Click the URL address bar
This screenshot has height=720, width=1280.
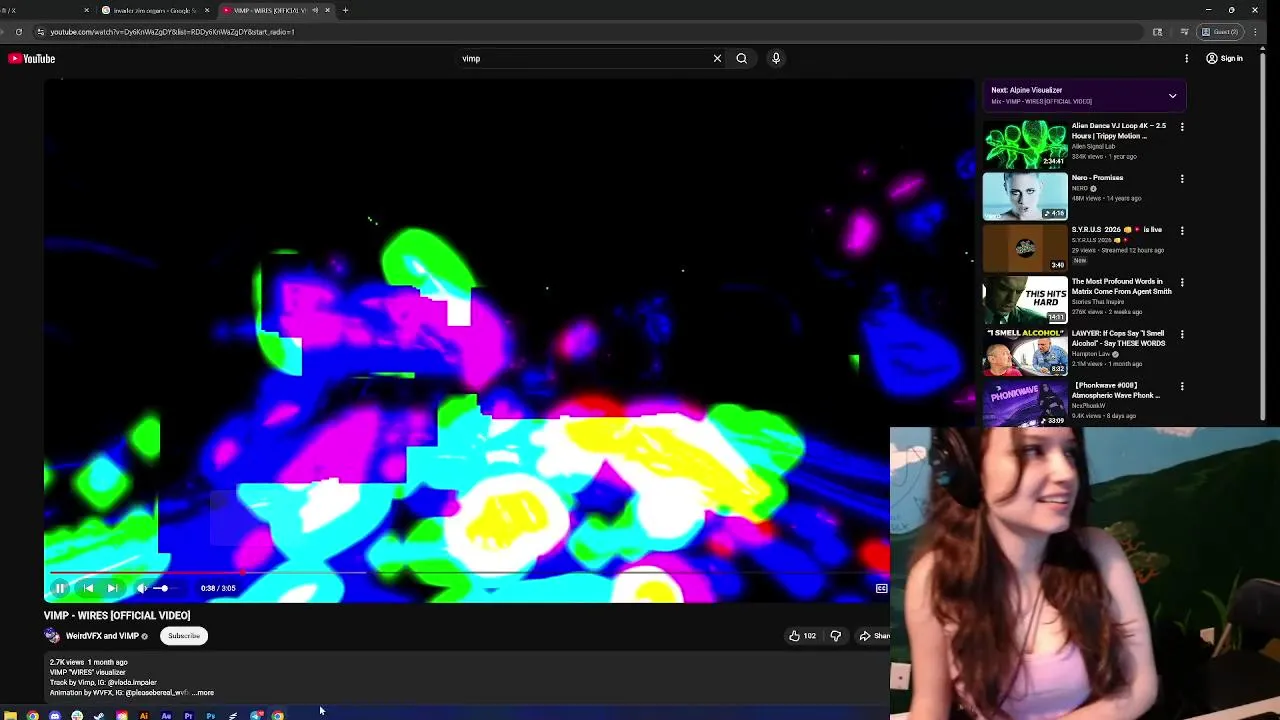pos(590,32)
